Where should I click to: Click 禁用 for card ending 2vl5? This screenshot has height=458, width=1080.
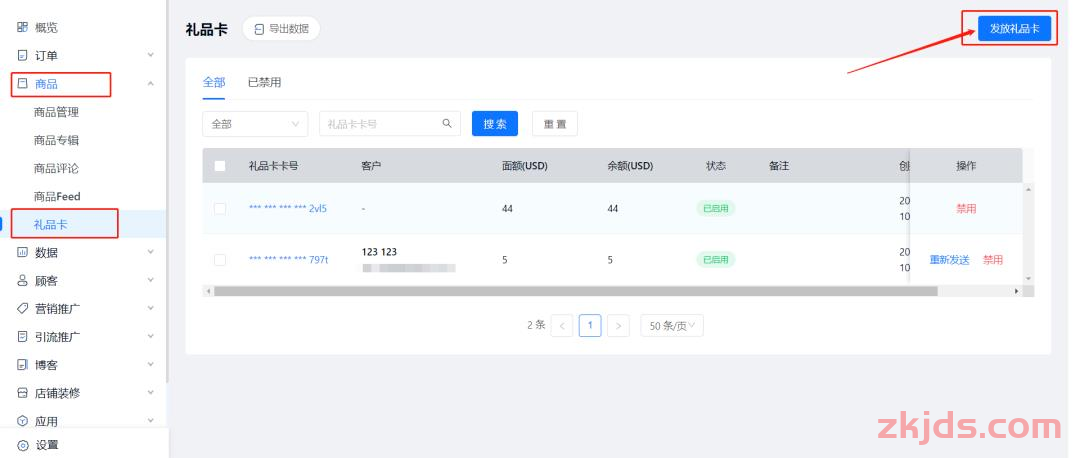(x=966, y=209)
